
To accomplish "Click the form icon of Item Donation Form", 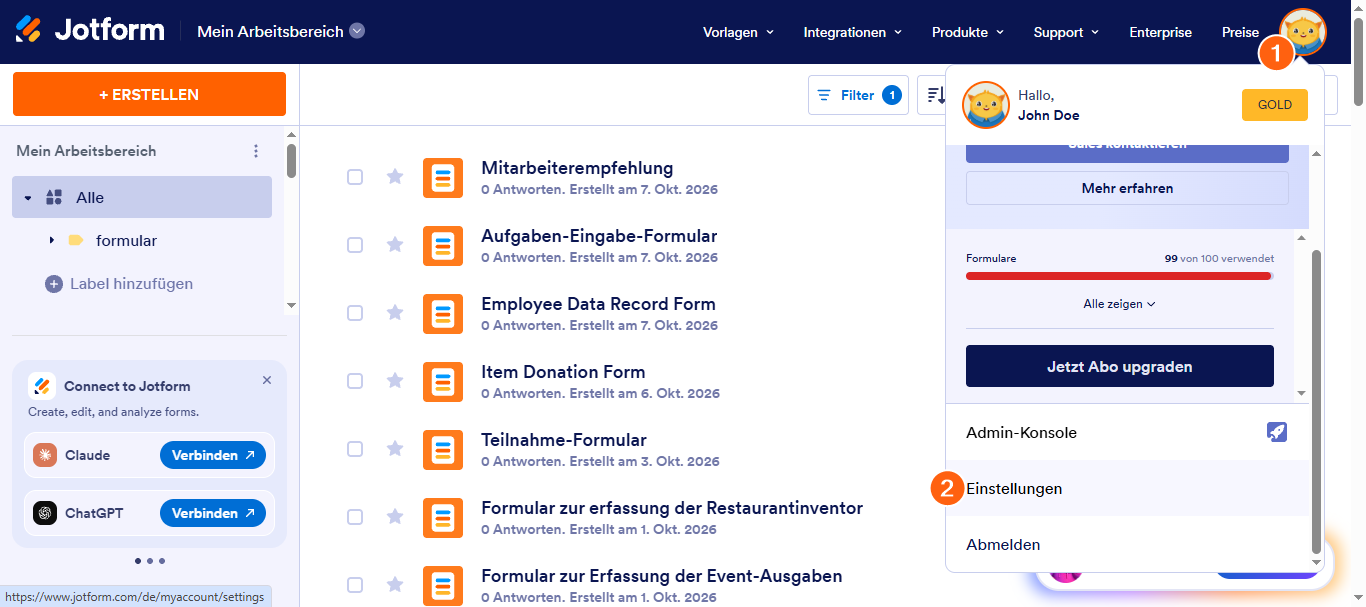I will [443, 382].
